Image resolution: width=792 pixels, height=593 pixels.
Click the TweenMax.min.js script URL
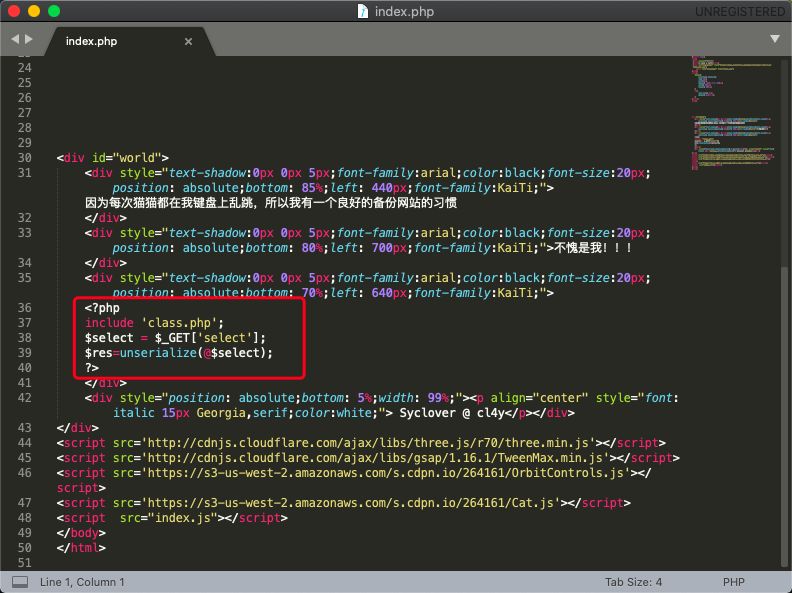pyautogui.click(x=375, y=458)
